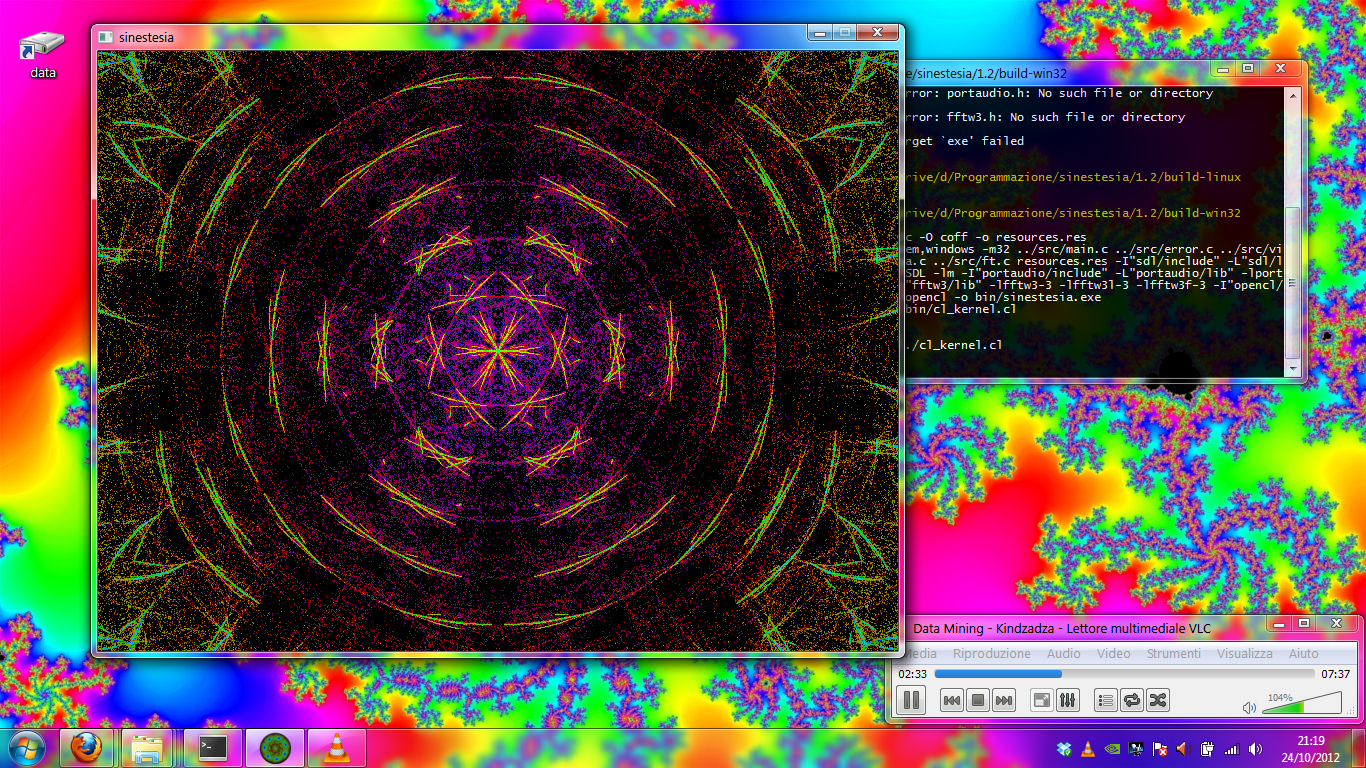Show the VLC playlist
This screenshot has height=768, width=1366.
pyautogui.click(x=1106, y=701)
